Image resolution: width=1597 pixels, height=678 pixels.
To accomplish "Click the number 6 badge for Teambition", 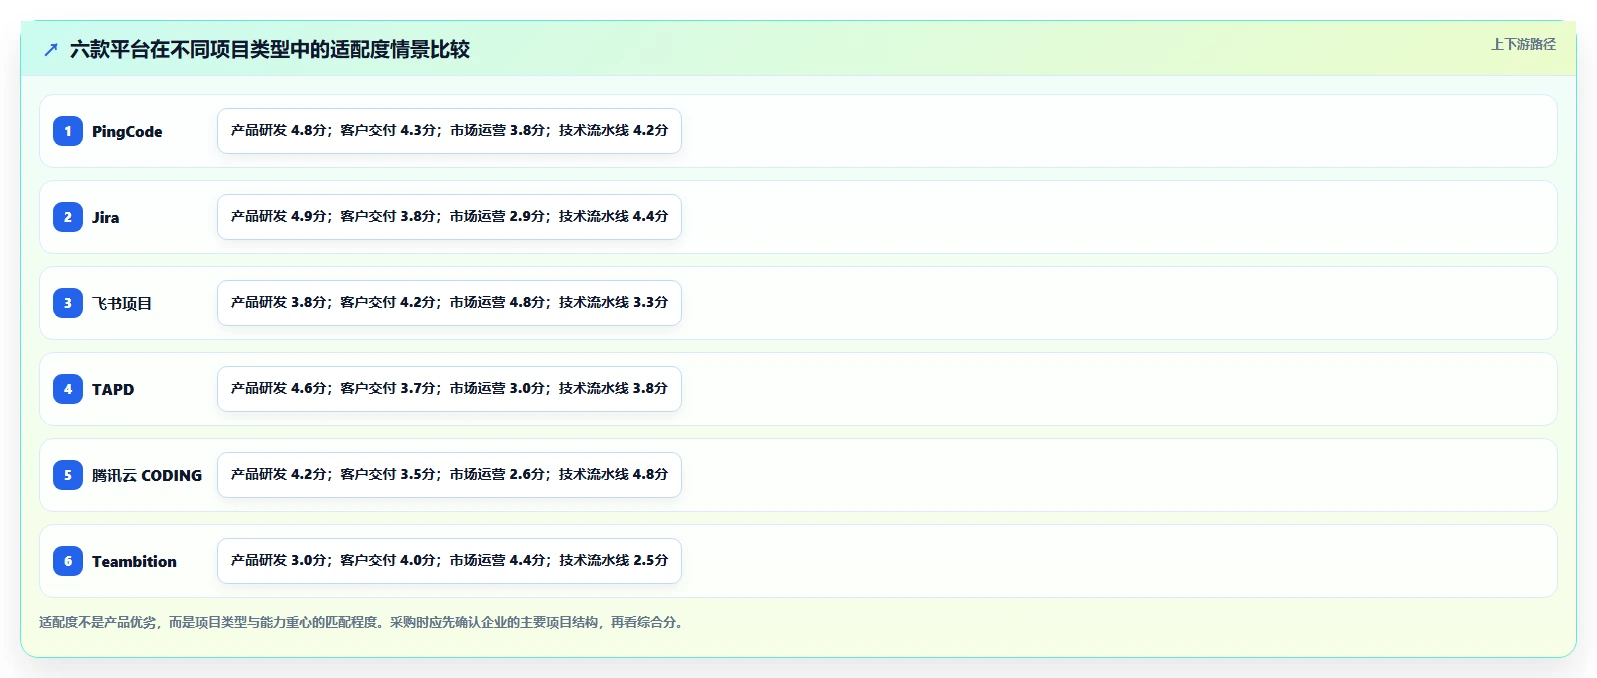I will pos(68,561).
